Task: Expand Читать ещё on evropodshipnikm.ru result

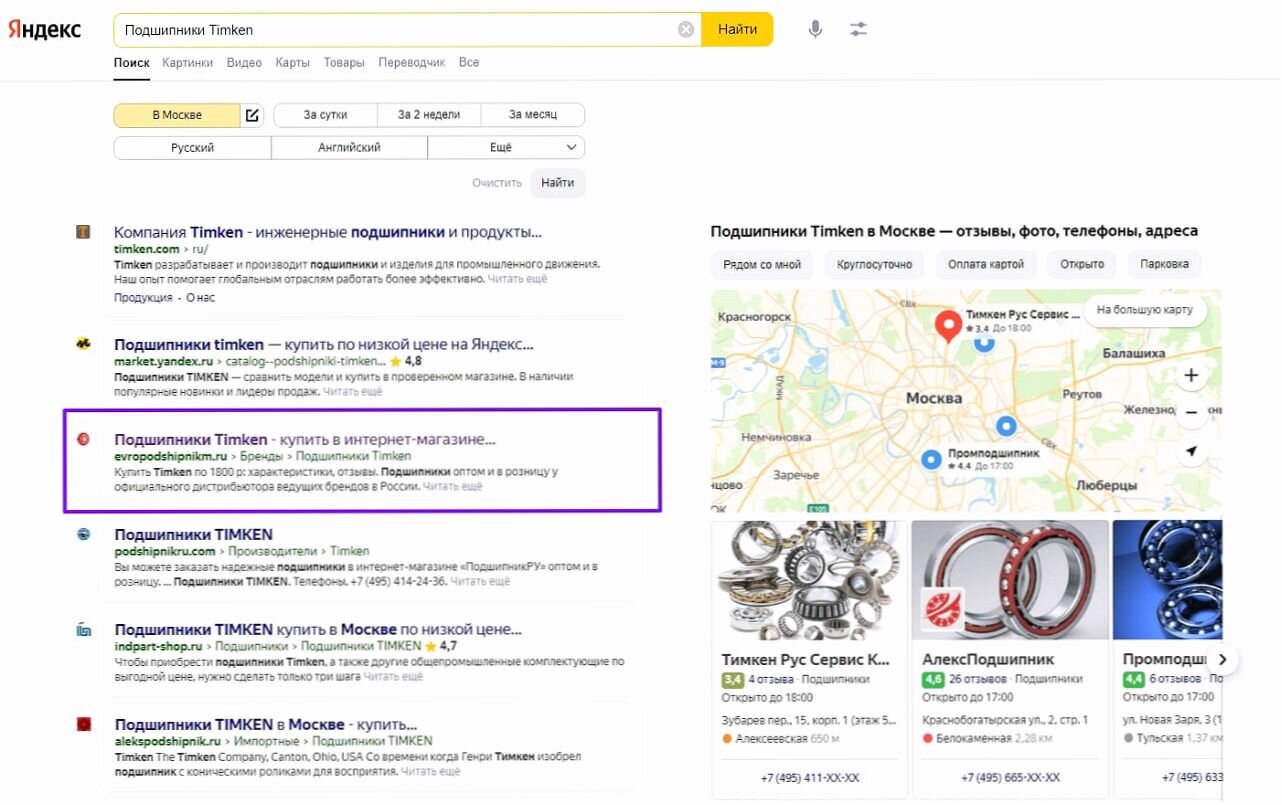Action: pyautogui.click(x=452, y=487)
